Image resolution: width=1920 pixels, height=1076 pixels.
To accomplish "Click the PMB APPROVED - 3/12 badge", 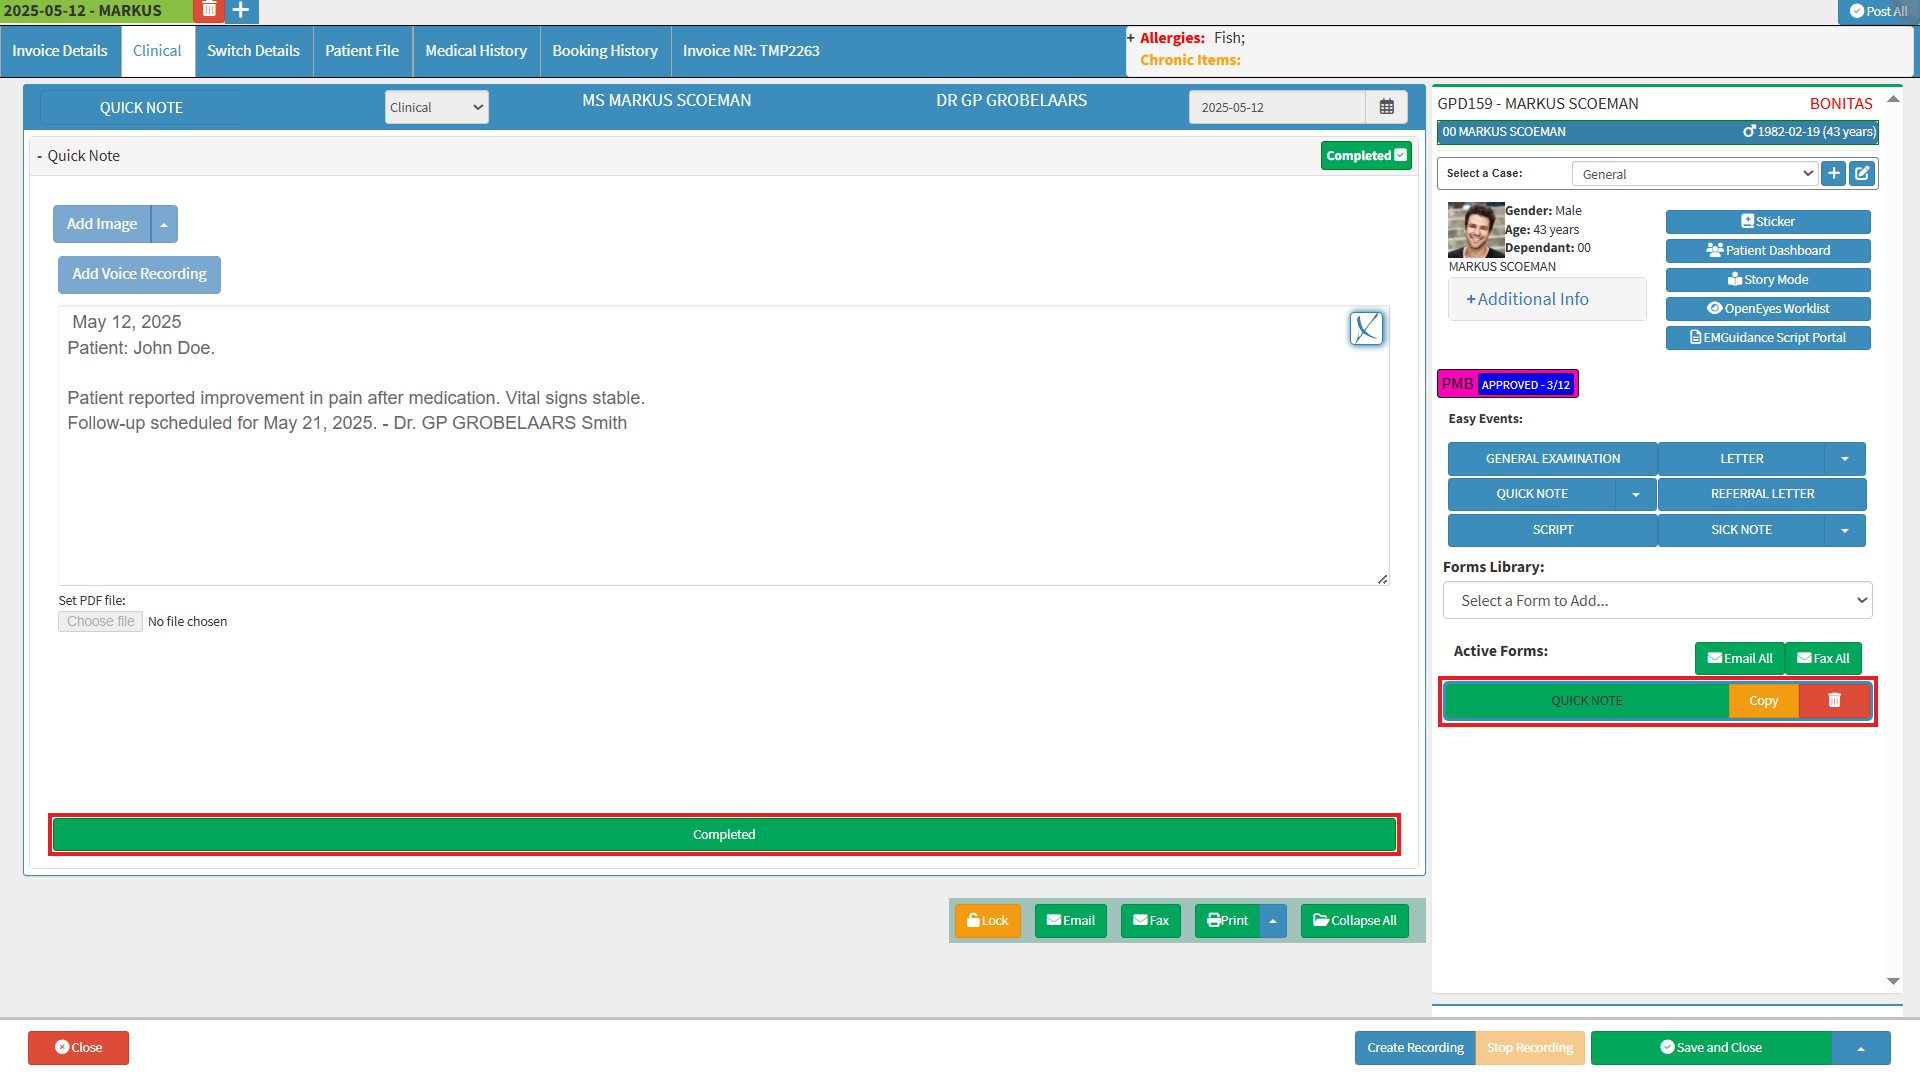I will tap(1508, 384).
